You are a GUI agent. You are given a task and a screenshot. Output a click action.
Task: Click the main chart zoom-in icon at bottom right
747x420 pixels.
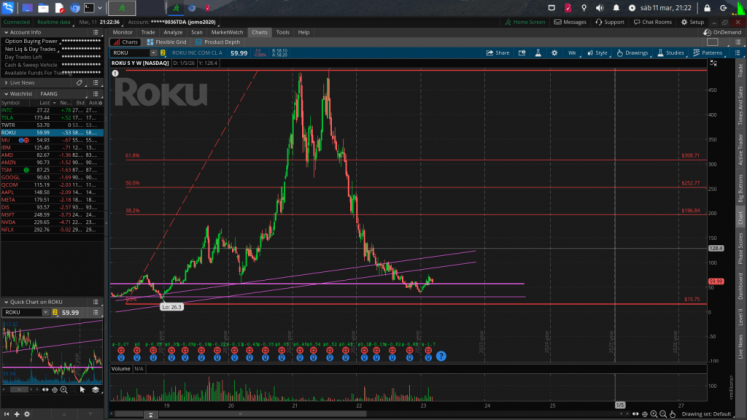(x=654, y=414)
